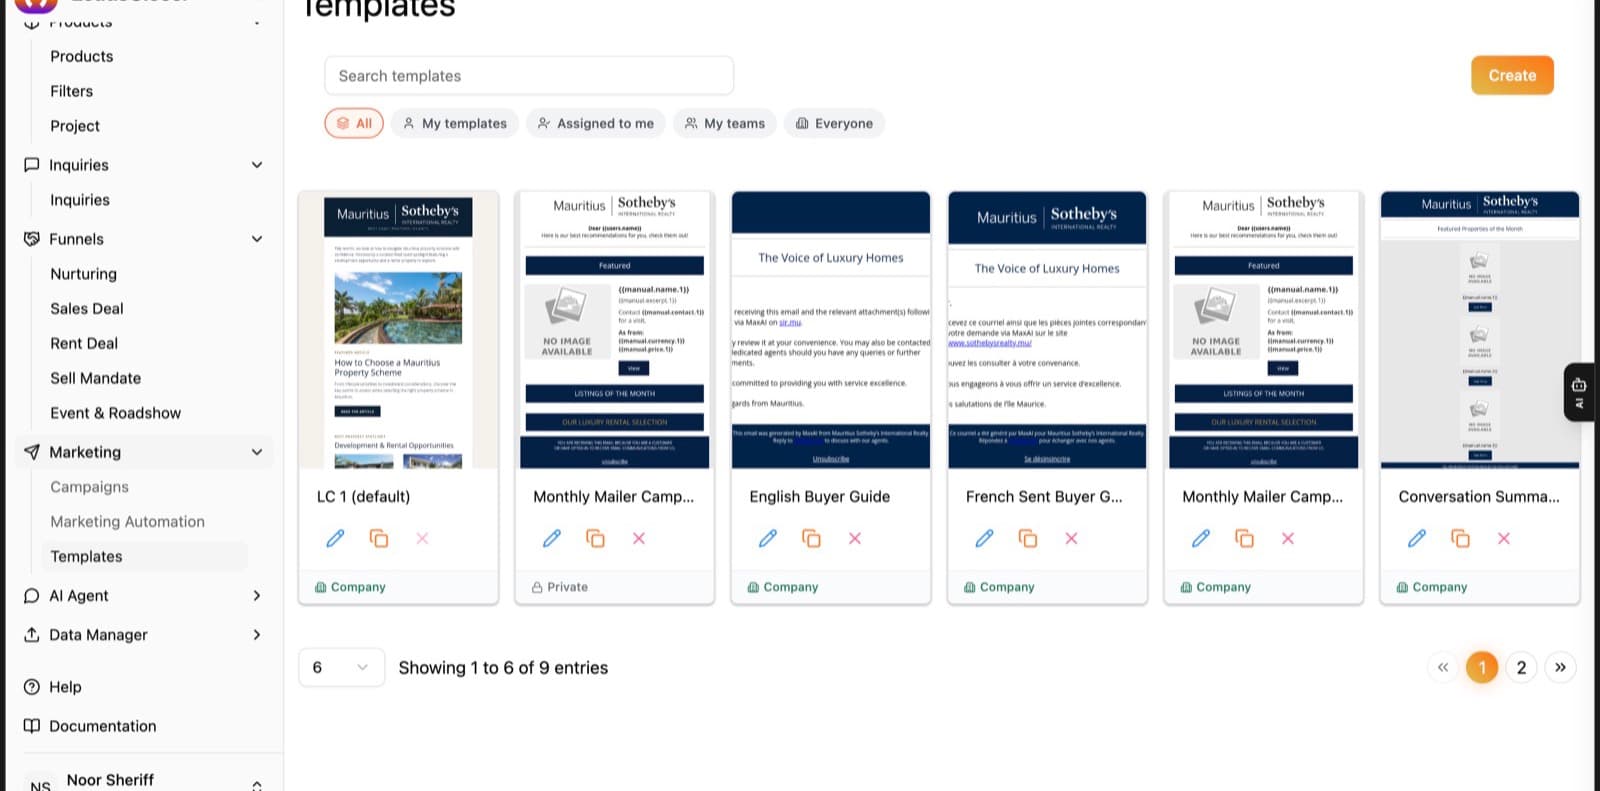Click the Search templates field

(529, 76)
